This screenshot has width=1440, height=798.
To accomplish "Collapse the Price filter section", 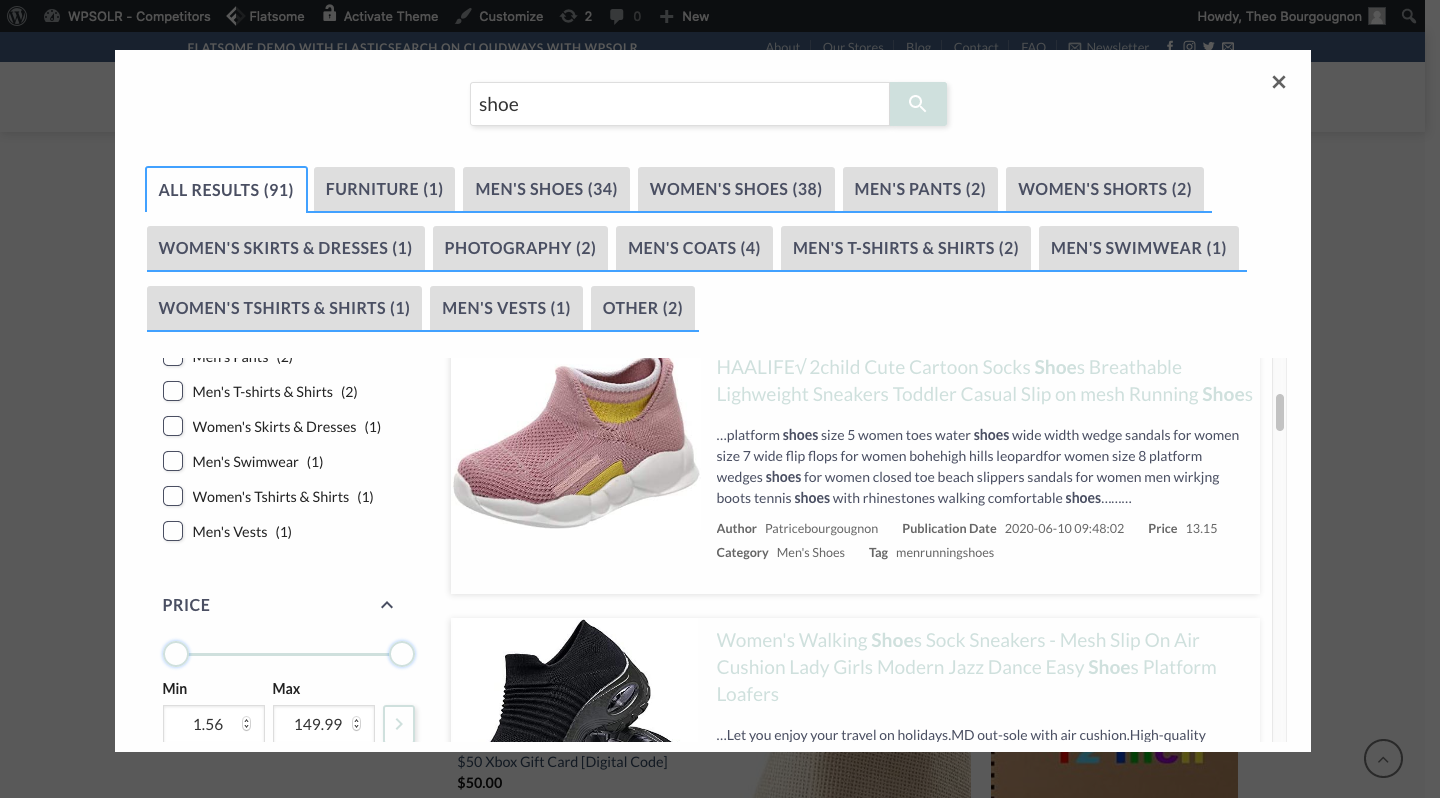I will [x=387, y=605].
